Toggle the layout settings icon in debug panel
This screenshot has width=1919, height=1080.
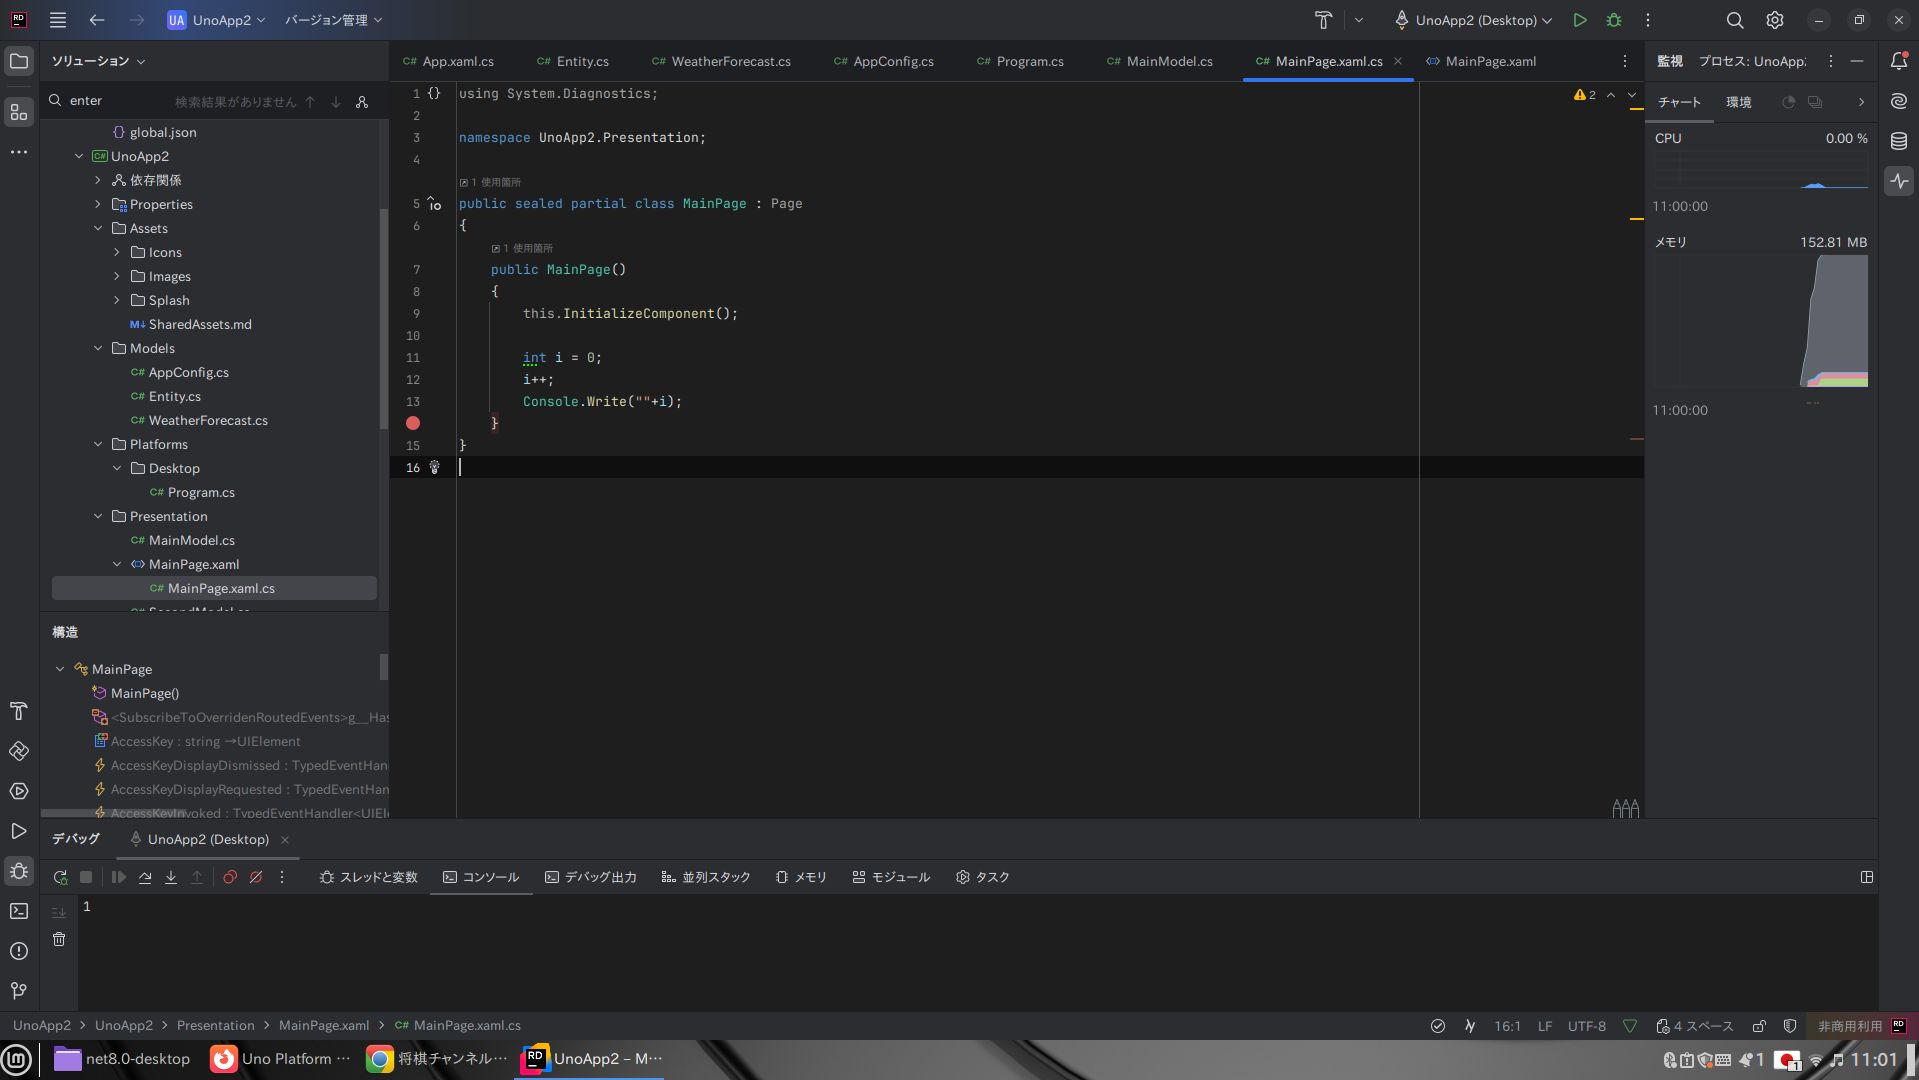click(x=1866, y=877)
